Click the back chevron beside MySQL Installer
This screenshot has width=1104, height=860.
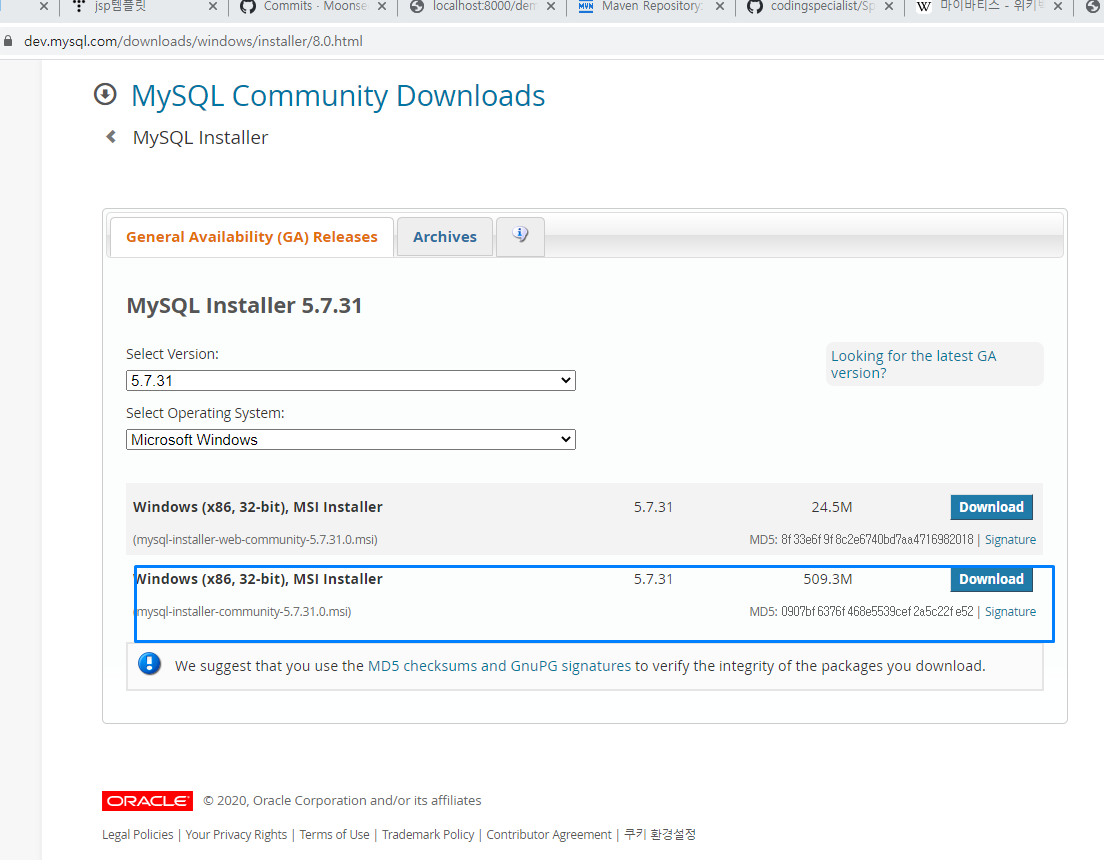click(x=111, y=137)
